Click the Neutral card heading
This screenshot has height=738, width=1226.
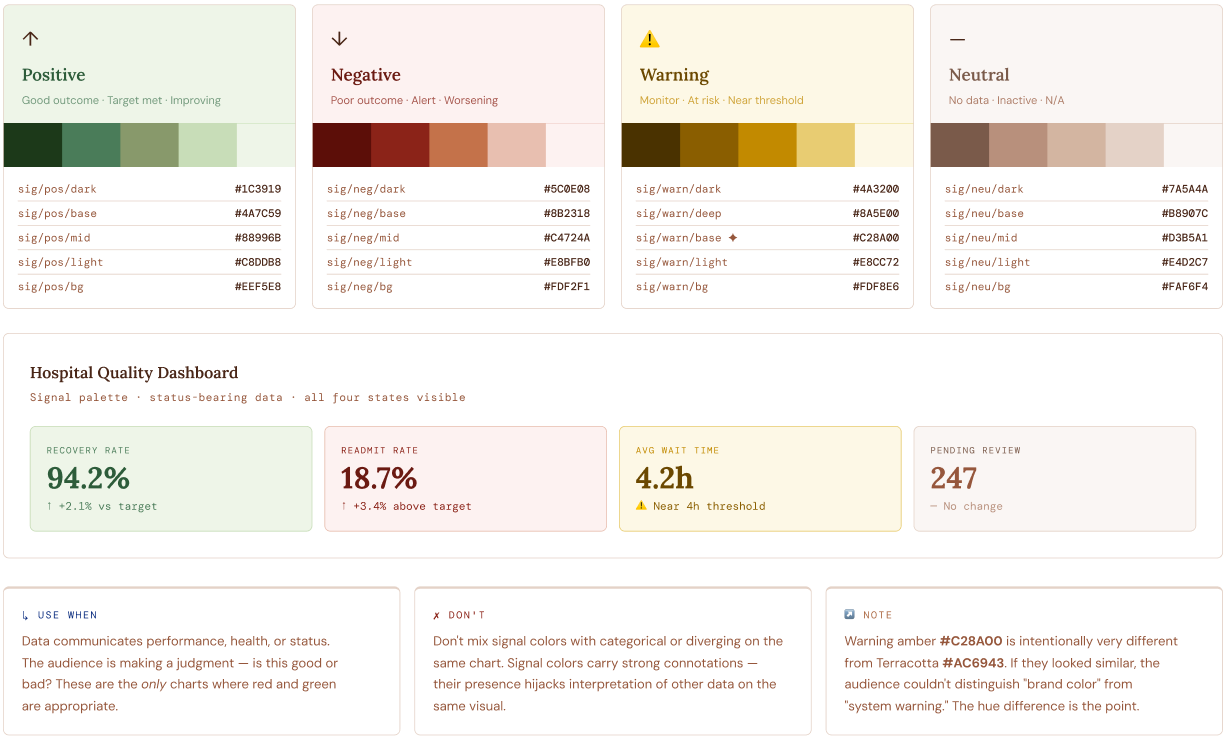point(979,75)
